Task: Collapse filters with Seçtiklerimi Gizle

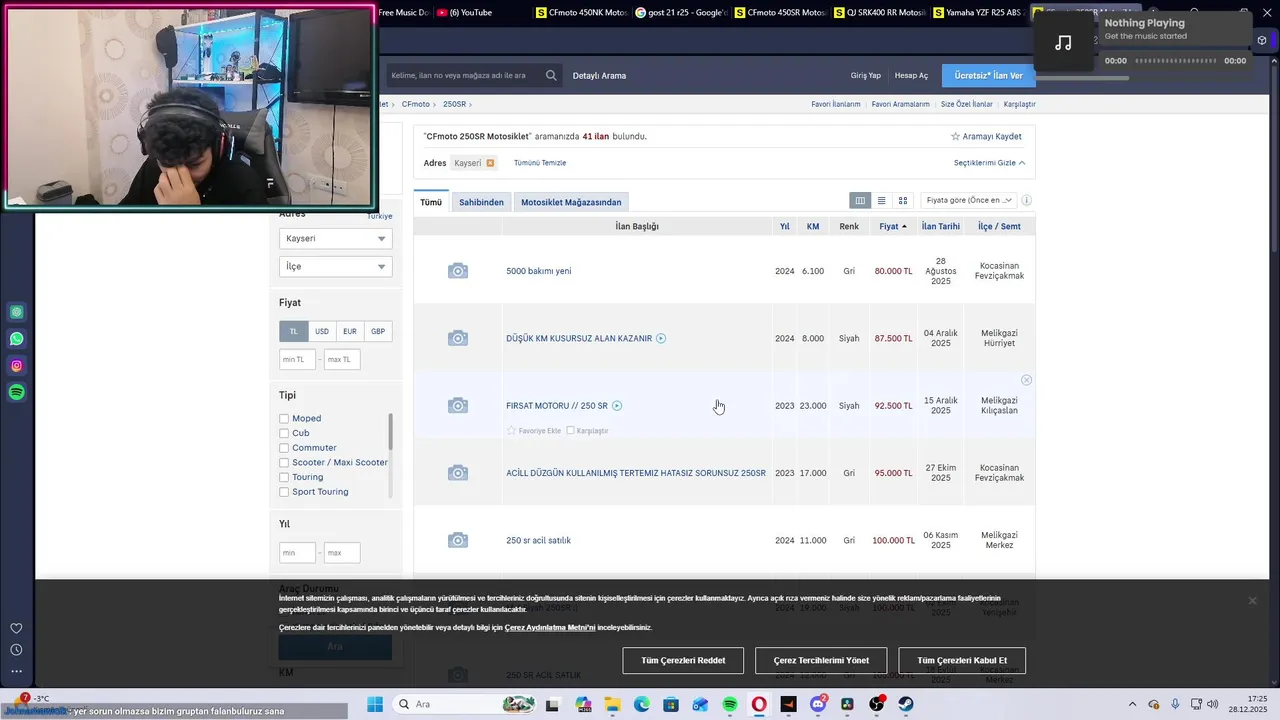Action: (989, 163)
